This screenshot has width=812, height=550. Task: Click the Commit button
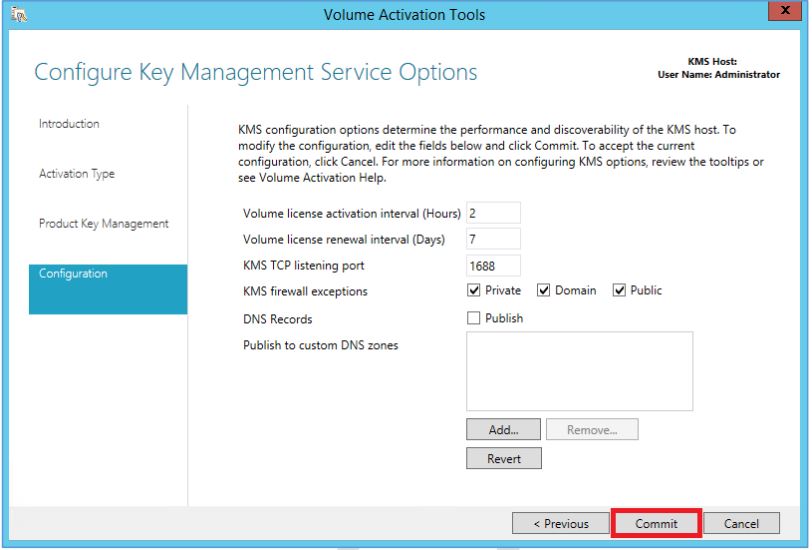pyautogui.click(x=656, y=524)
